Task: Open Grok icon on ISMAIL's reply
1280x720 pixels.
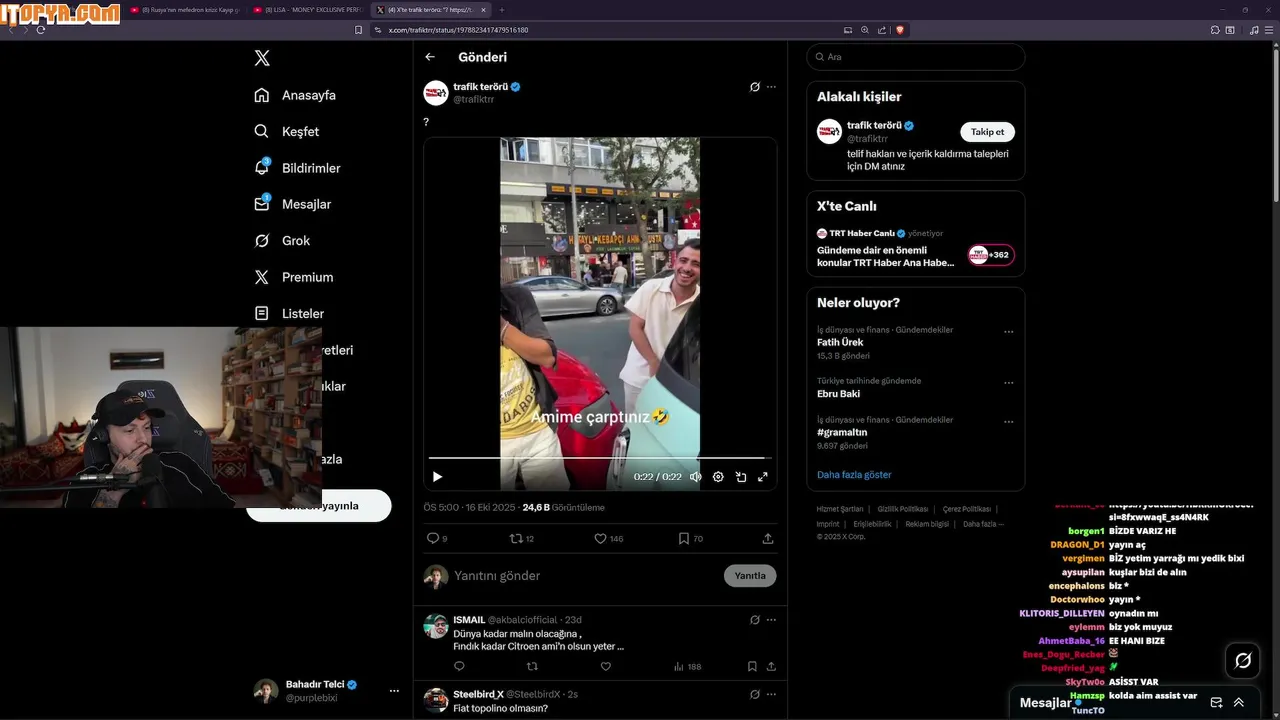Action: (755, 620)
